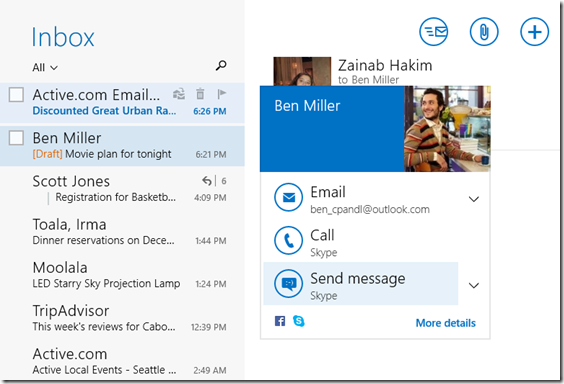
Task: Tick the checkbox for Ben Miller draft
Action: tap(16, 138)
